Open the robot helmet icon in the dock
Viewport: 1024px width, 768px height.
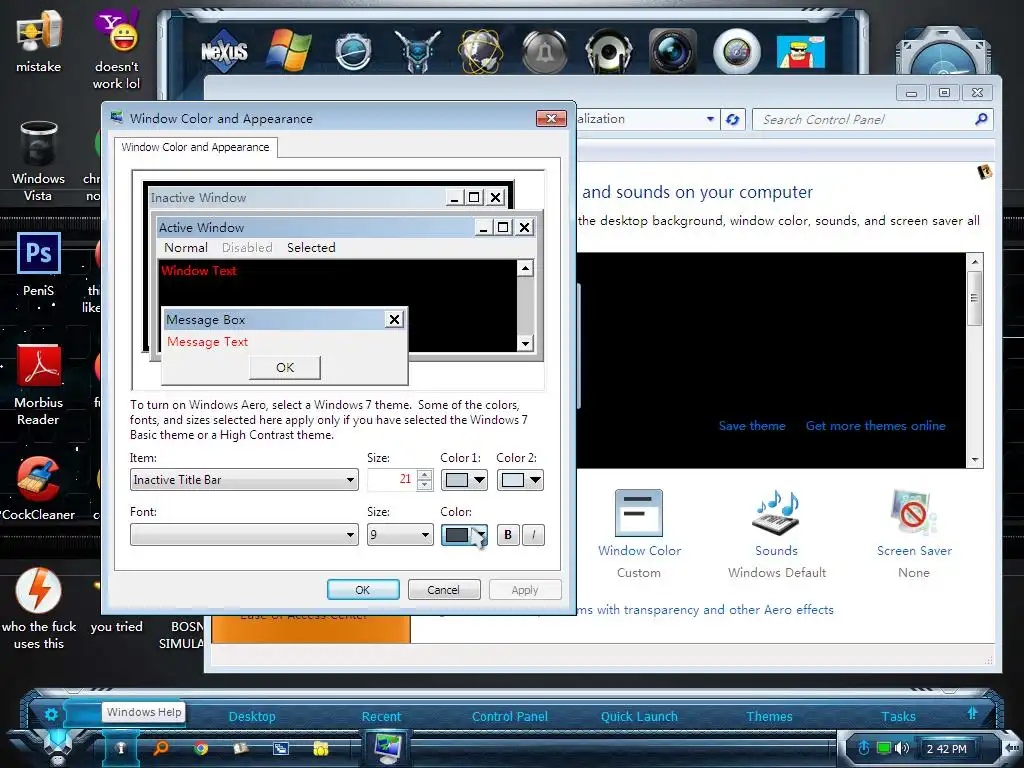417,51
